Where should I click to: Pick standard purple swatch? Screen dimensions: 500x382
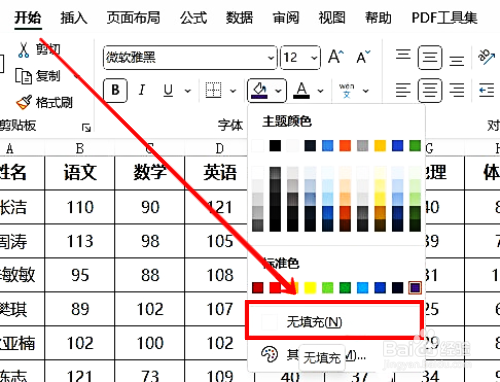[415, 288]
